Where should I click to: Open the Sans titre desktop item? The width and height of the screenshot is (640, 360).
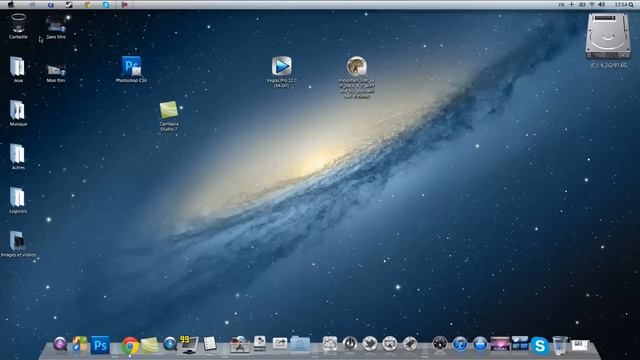click(56, 27)
